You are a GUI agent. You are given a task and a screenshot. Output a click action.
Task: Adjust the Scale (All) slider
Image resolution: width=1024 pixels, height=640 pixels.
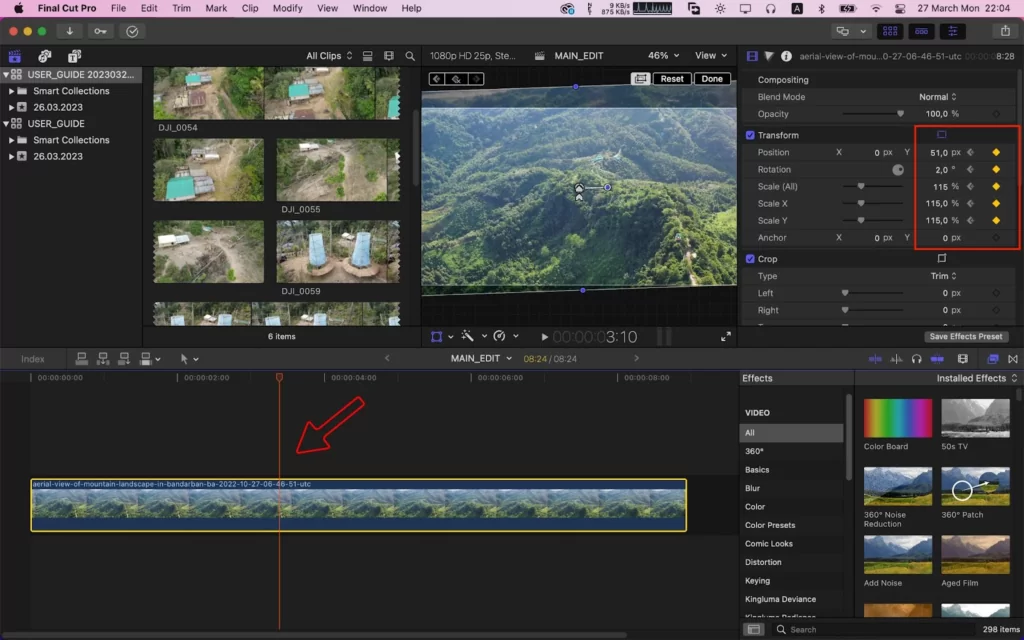pyautogui.click(x=873, y=187)
